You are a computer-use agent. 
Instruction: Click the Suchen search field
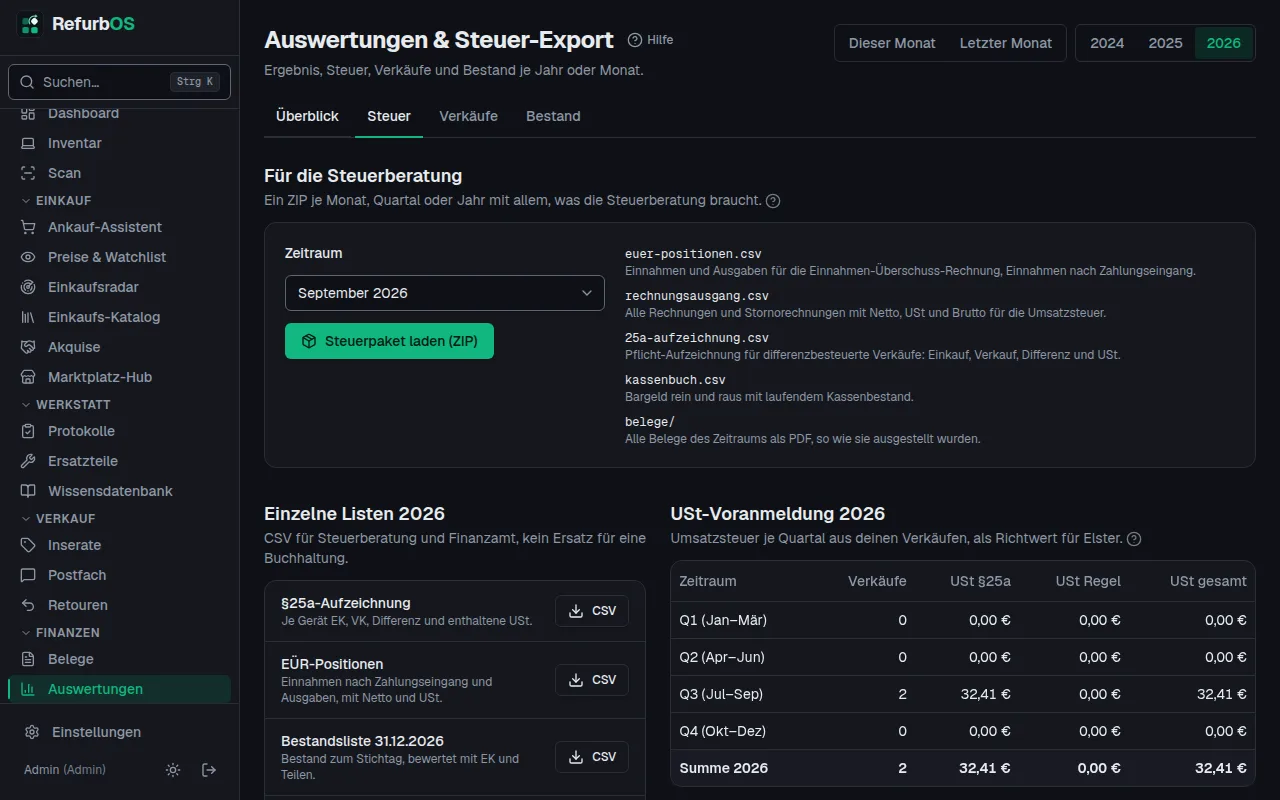119,82
